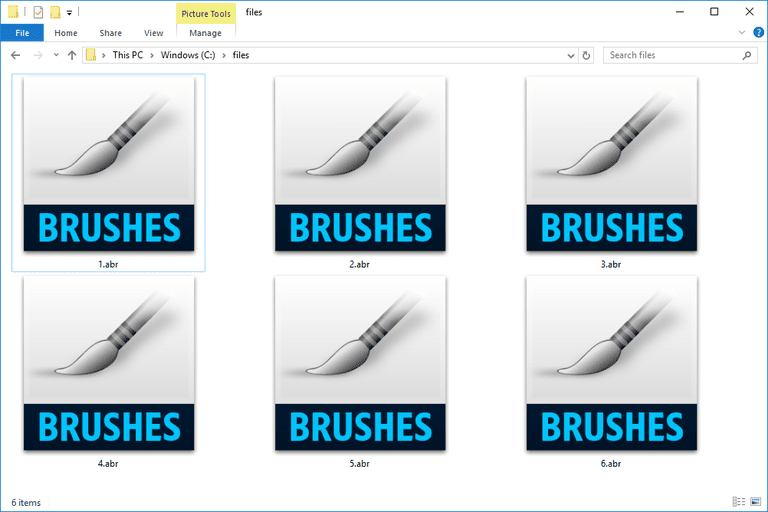768x512 pixels.
Task: Switch to the Home ribbon tab
Action: [66, 33]
